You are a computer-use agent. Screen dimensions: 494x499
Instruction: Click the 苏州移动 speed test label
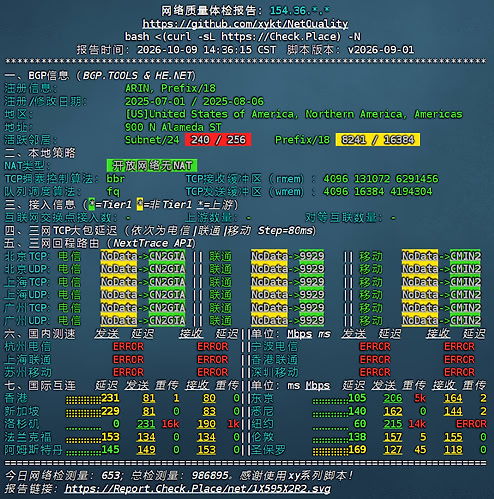[28, 372]
